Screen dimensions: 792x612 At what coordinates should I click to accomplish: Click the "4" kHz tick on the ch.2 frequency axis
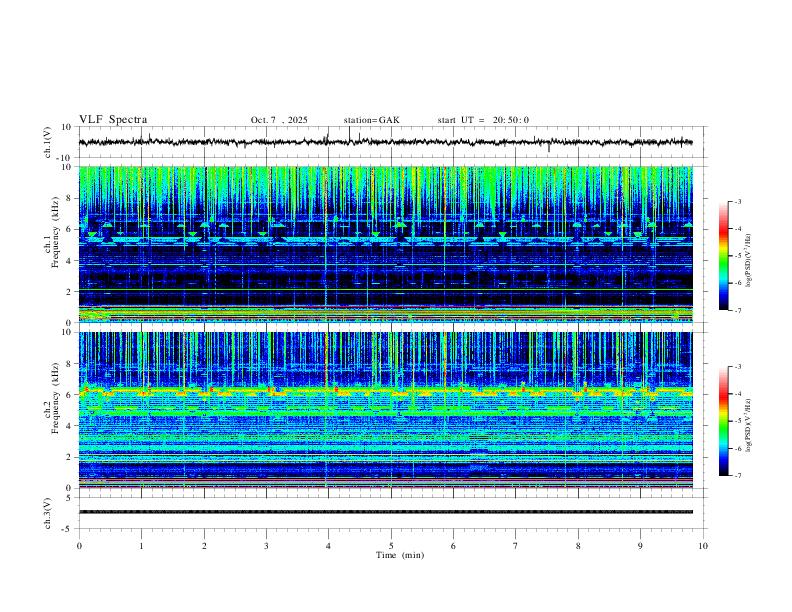tap(70, 426)
